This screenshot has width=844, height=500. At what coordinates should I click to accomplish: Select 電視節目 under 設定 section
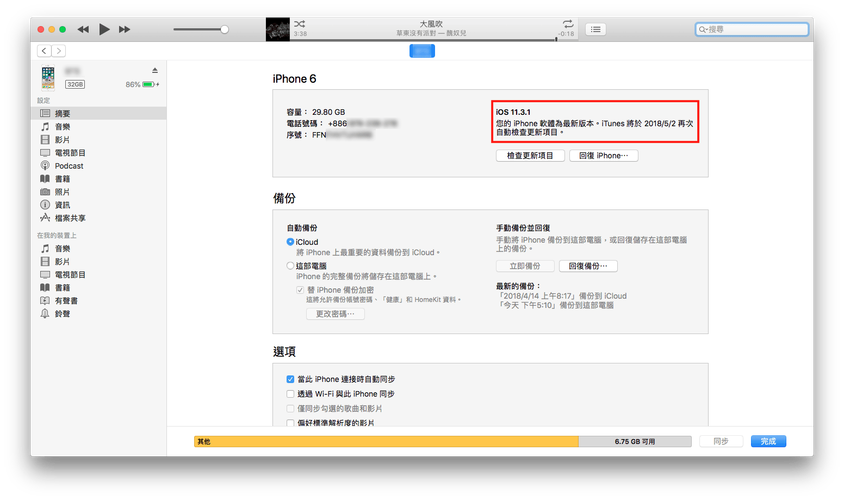[99, 152]
